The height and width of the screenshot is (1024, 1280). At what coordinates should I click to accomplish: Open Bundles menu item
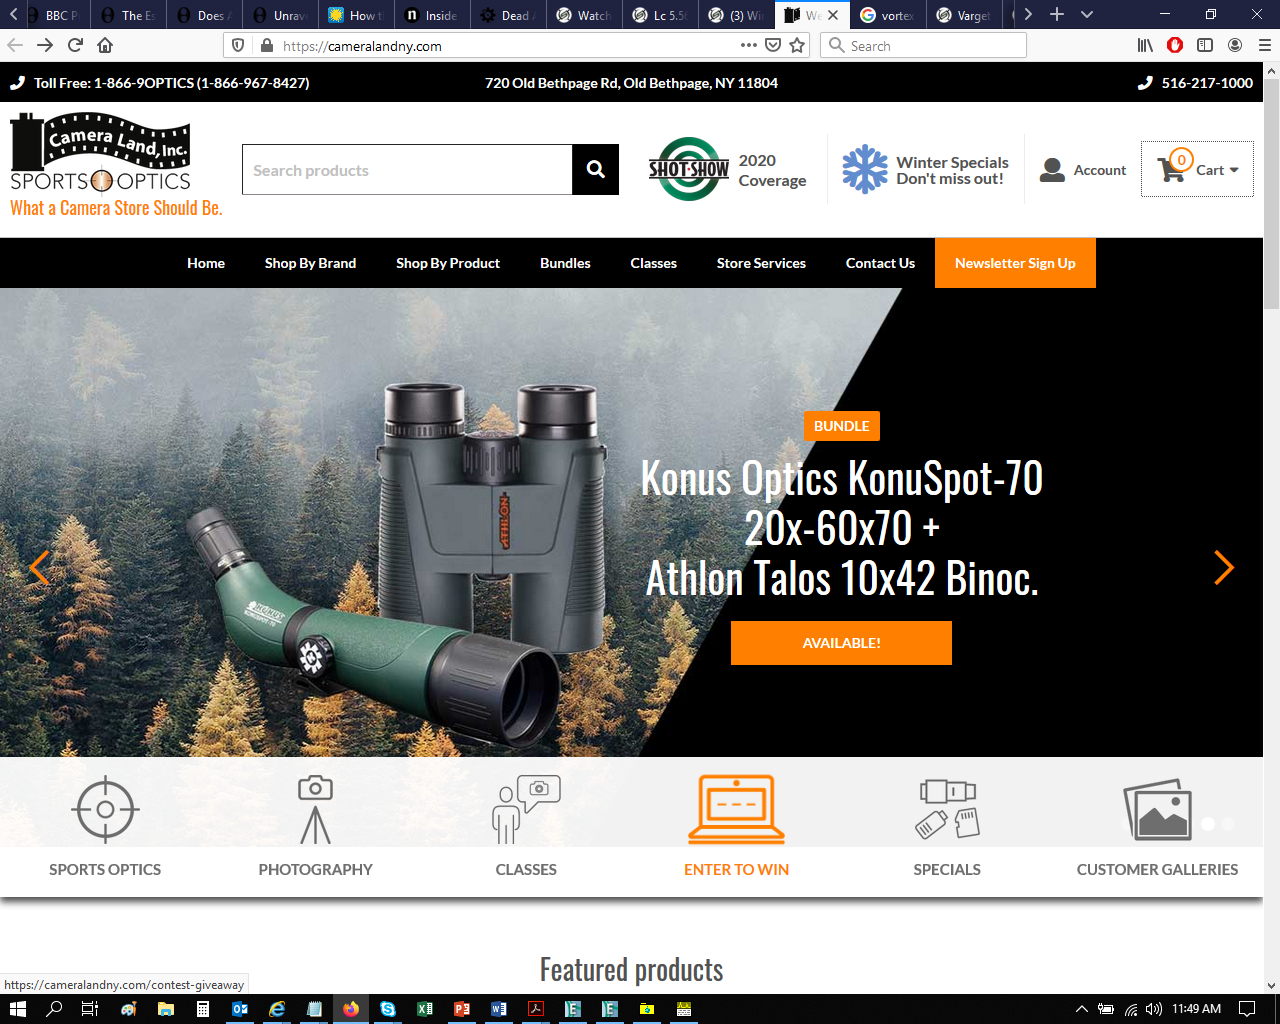tap(565, 263)
